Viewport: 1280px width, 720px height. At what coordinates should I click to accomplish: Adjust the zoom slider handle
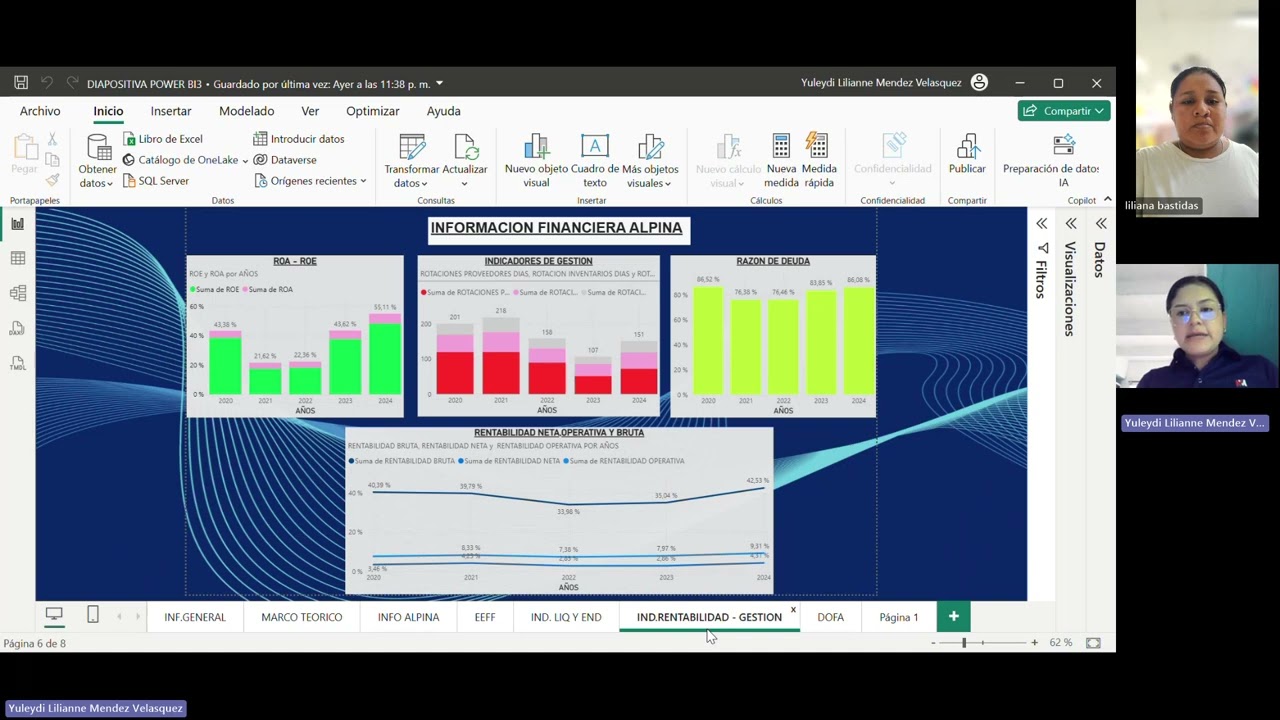click(x=964, y=643)
